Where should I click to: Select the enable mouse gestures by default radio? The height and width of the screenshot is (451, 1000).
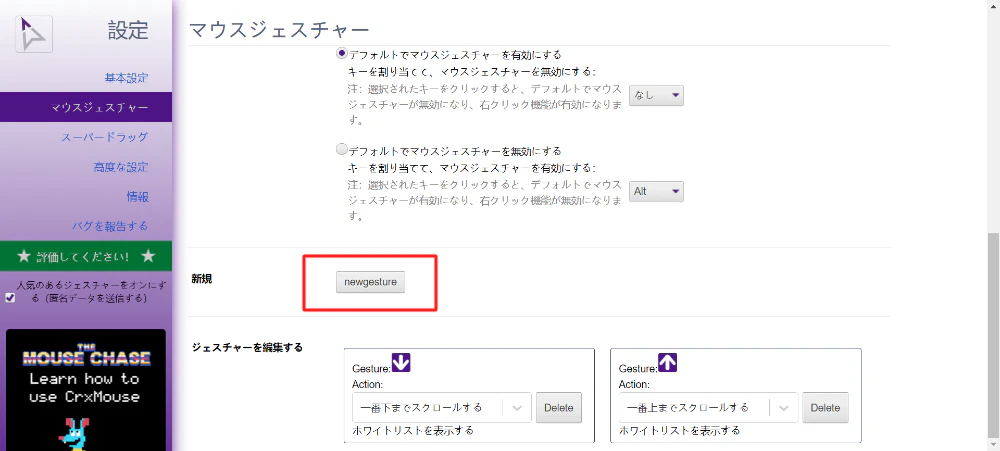pos(342,54)
